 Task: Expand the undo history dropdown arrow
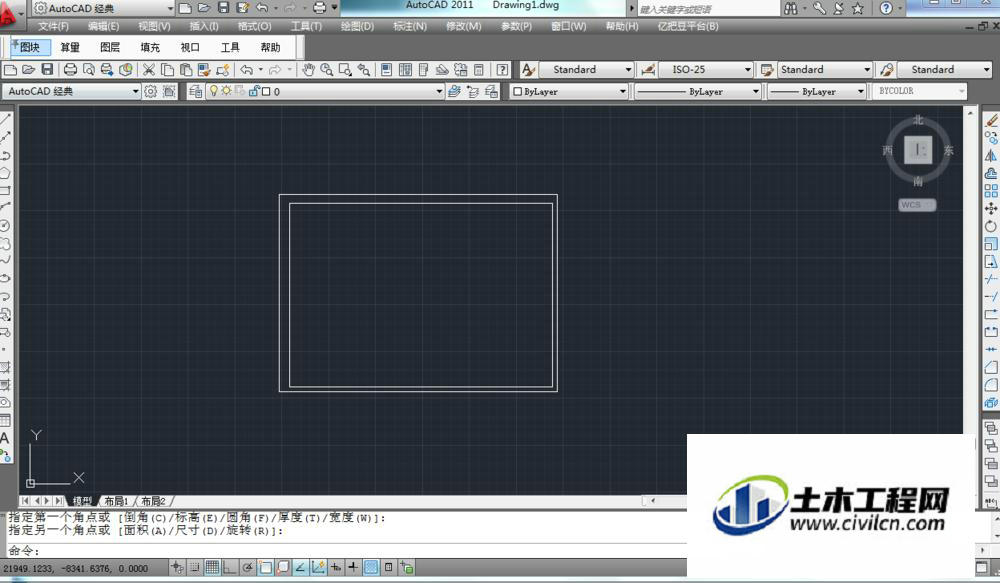[261, 70]
